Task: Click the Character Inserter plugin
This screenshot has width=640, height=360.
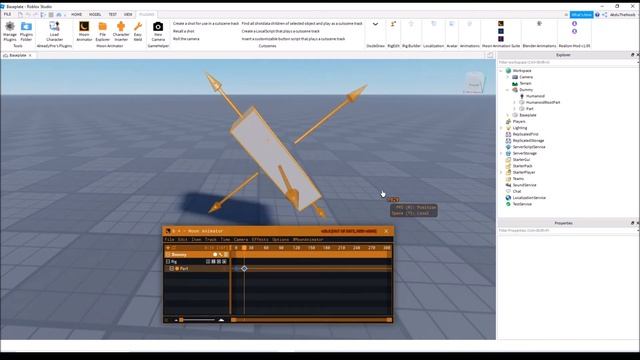Action: 121,31
